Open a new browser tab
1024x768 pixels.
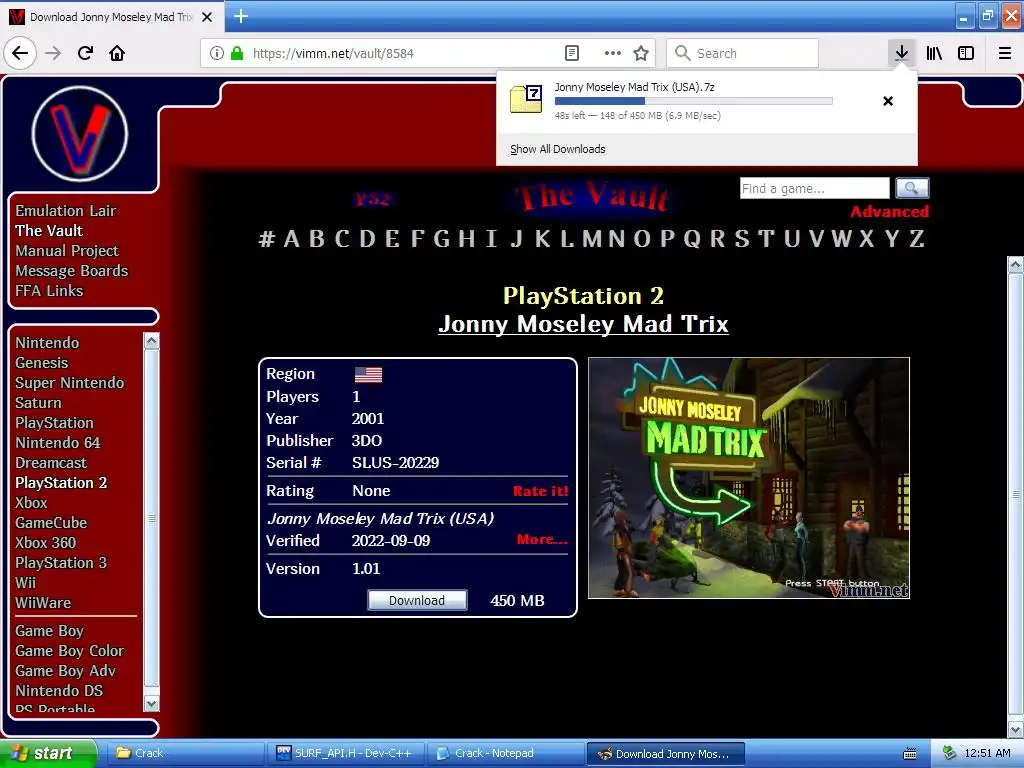[x=240, y=16]
